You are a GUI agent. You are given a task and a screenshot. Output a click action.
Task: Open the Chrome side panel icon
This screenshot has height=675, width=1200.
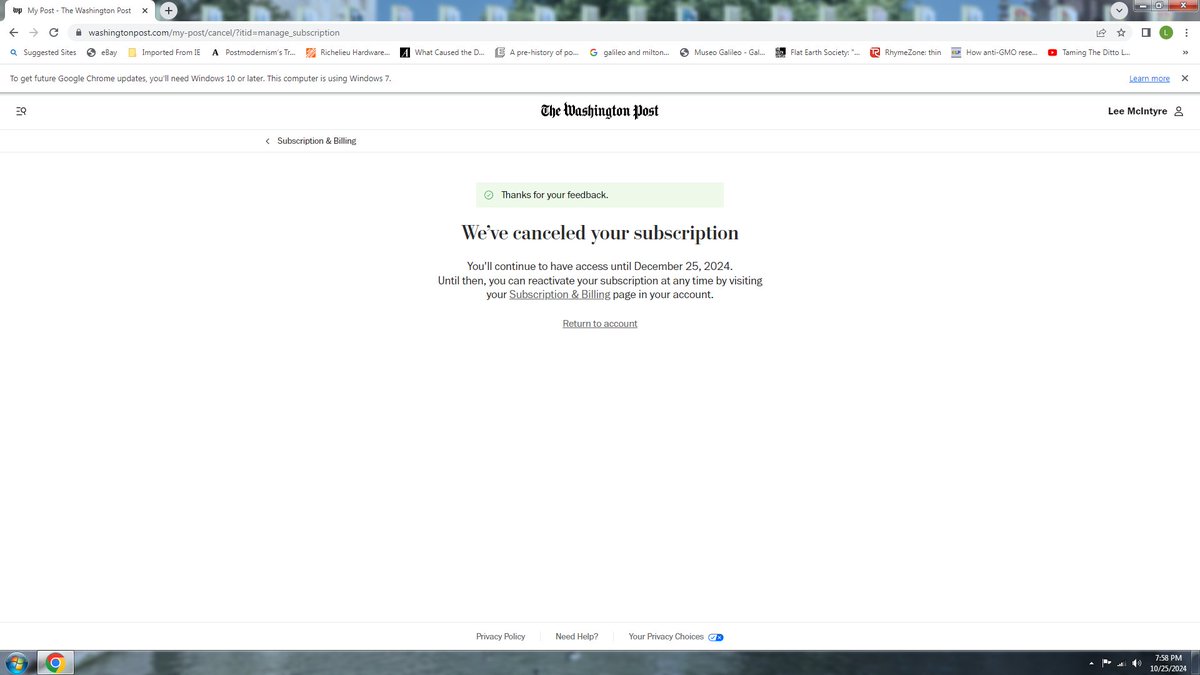[1146, 32]
